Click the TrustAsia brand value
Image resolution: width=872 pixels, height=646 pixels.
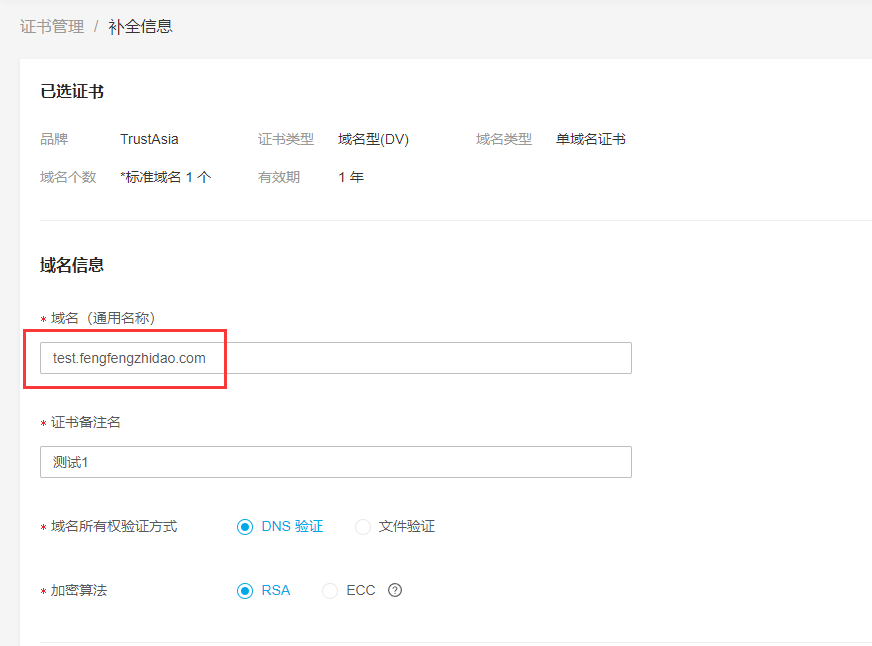149,139
